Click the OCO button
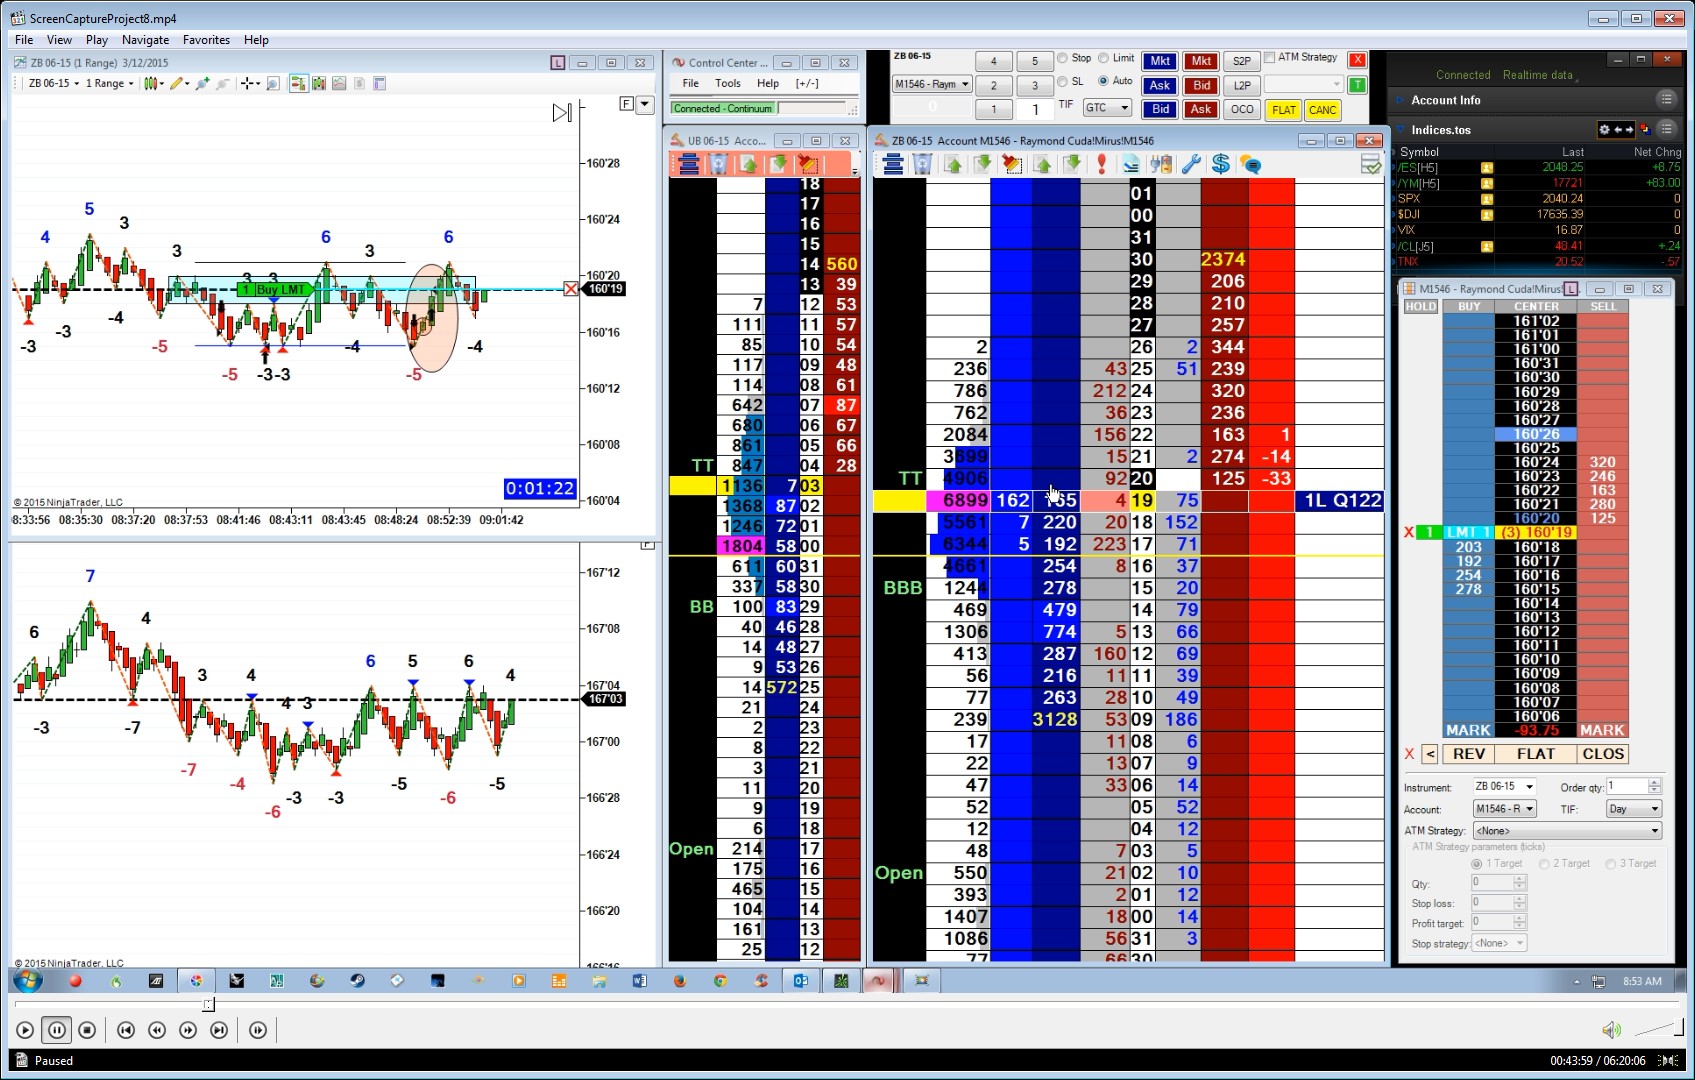This screenshot has height=1080, width=1695. tap(1242, 110)
